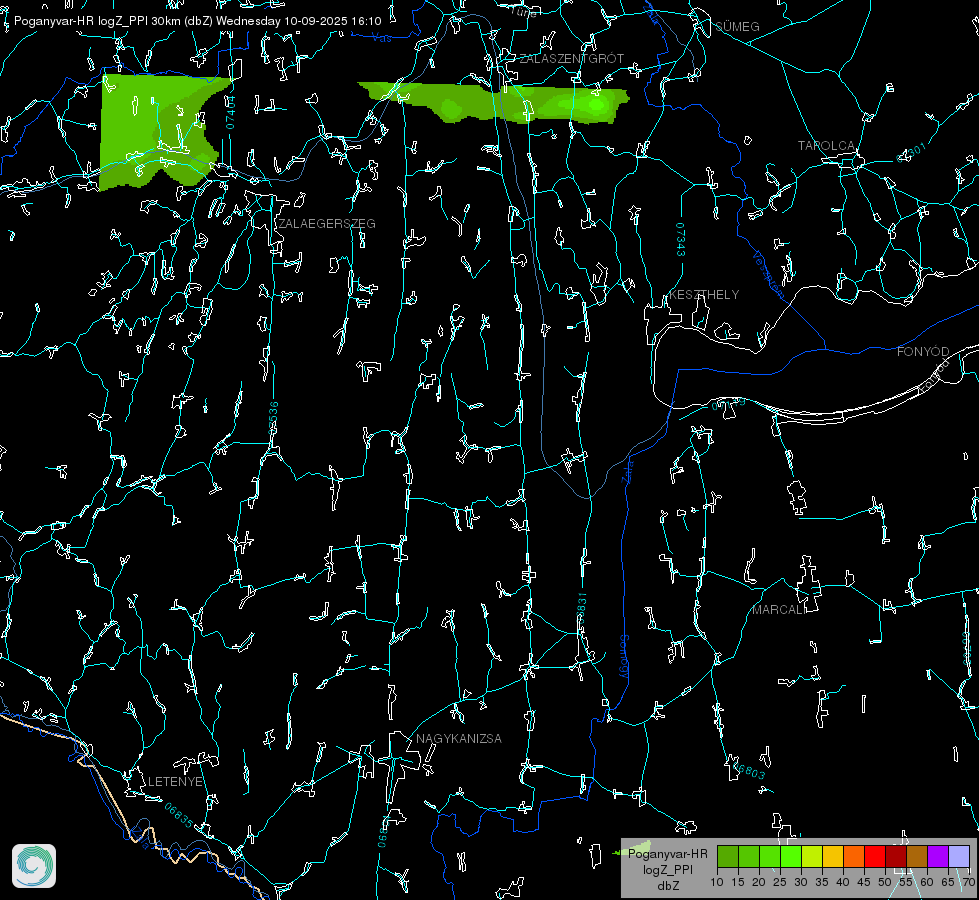Image resolution: width=979 pixels, height=900 pixels.
Task: Click the NAGYKANIZSA city label
Action: pyautogui.click(x=459, y=738)
